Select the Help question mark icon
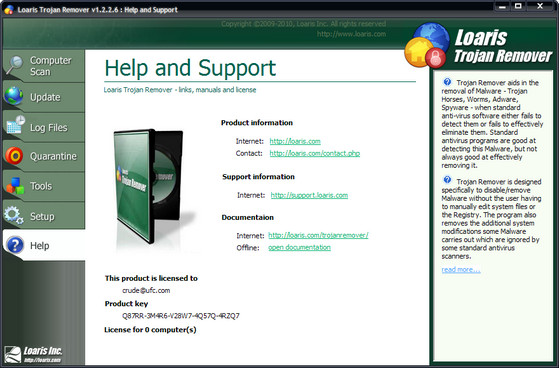The image size is (559, 368). pos(15,245)
